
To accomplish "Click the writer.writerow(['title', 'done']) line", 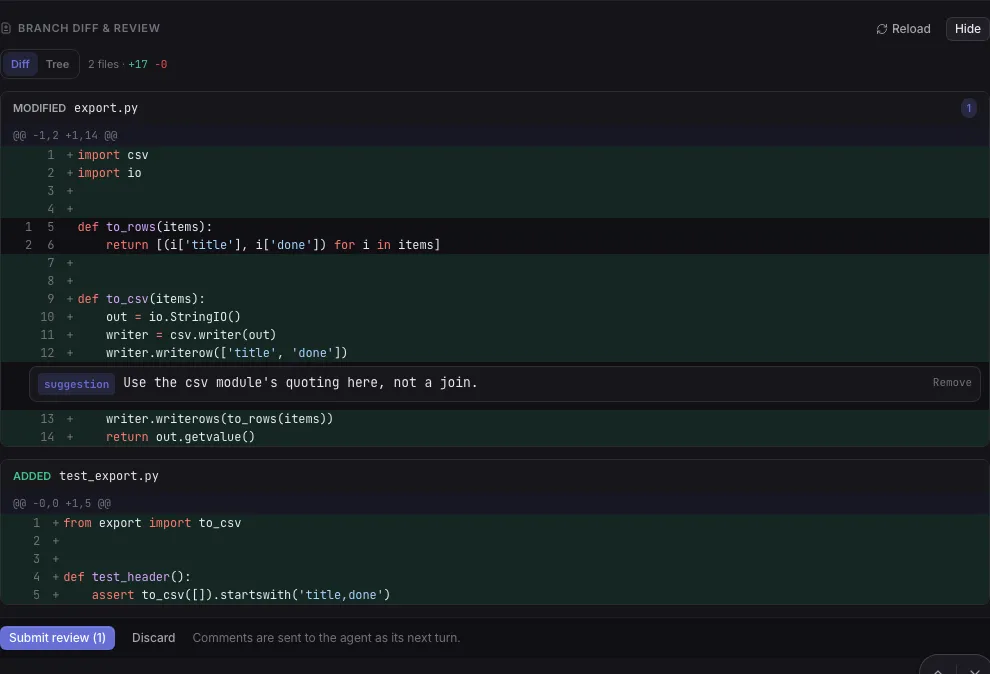I will click(495, 353).
